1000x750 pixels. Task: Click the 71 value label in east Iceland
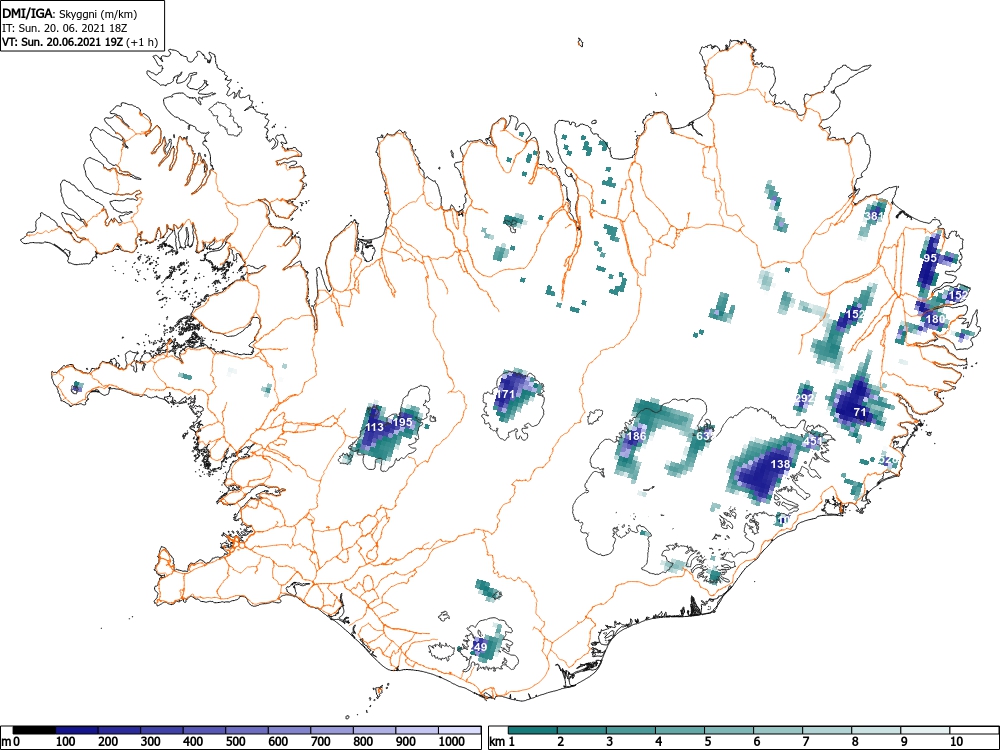(x=860, y=413)
